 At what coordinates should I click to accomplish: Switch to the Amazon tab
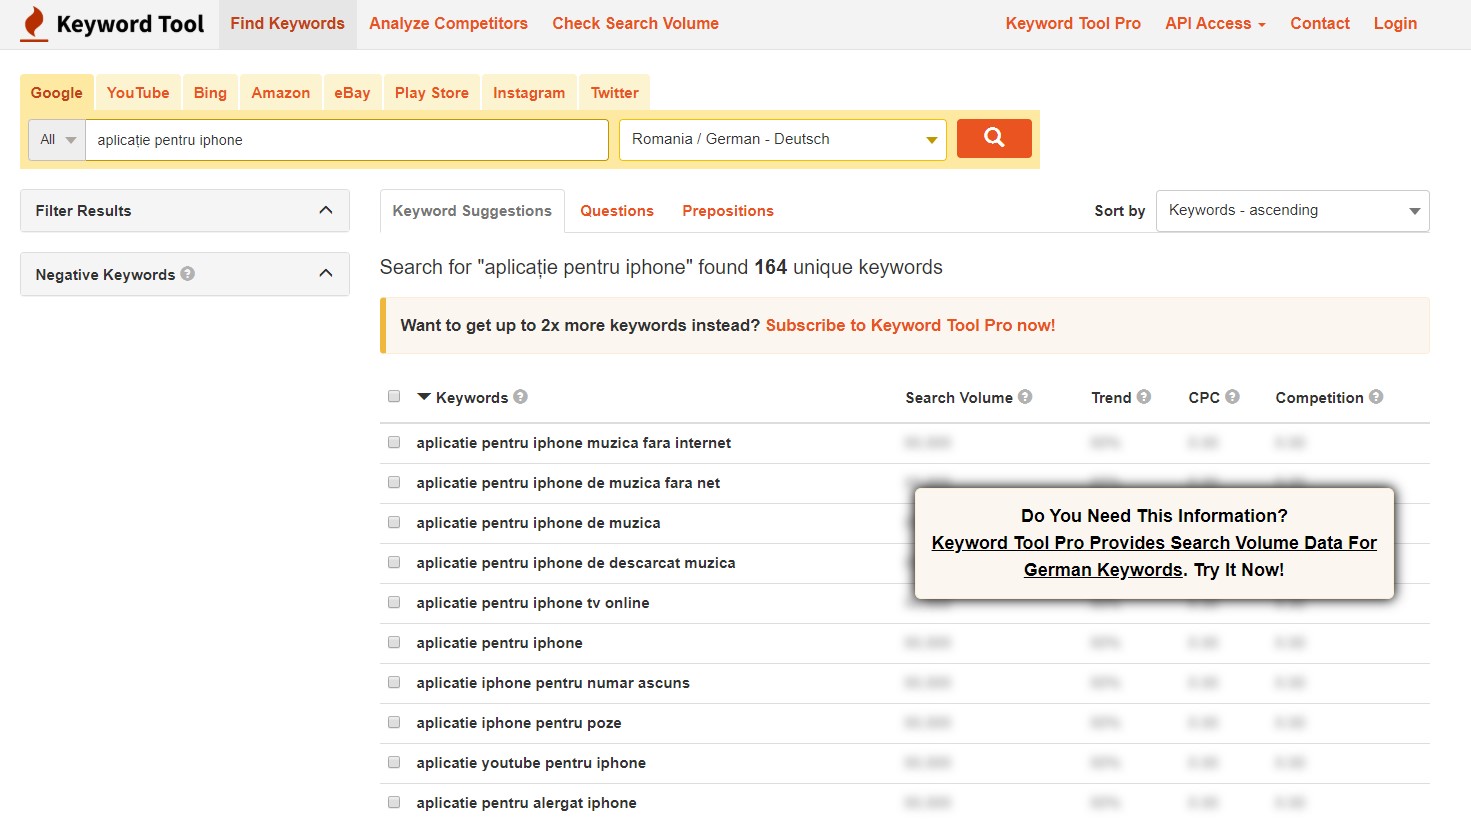point(281,93)
